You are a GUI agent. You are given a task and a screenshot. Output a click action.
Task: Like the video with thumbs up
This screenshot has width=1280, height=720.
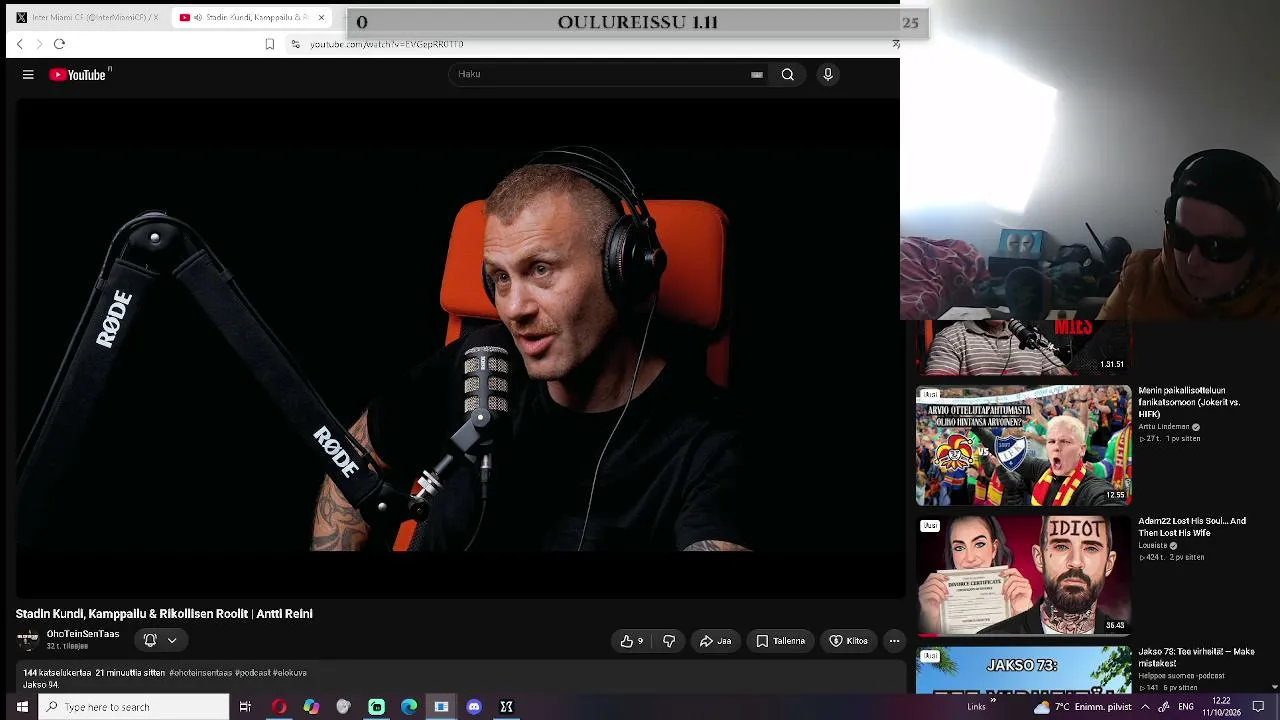pyautogui.click(x=632, y=641)
